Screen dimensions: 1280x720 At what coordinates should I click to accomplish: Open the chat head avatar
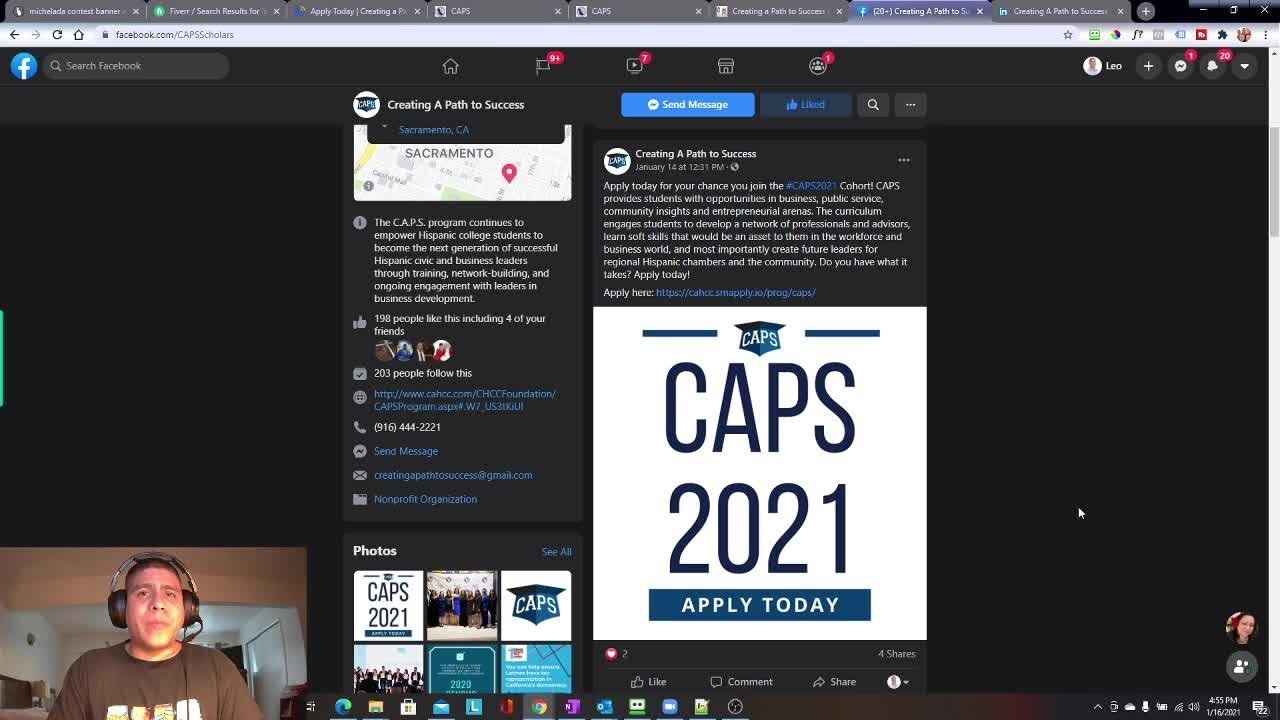click(x=1242, y=628)
